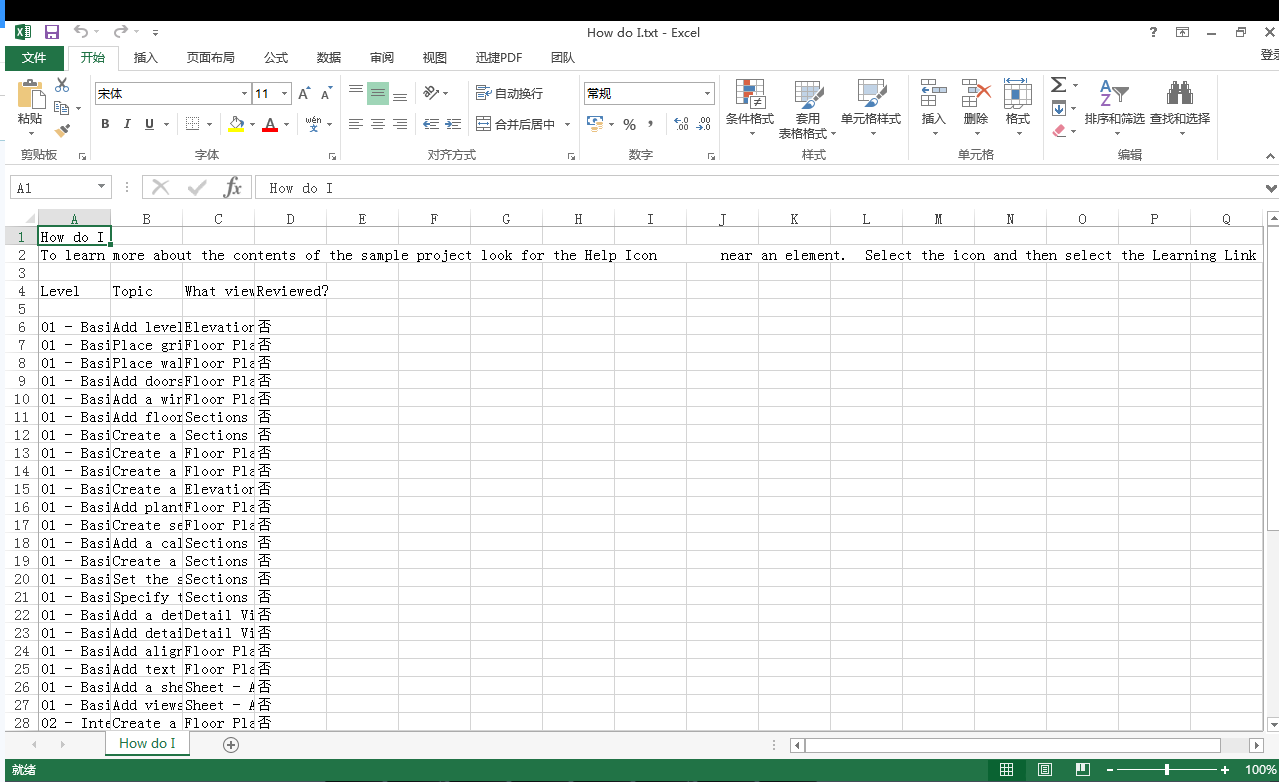Screen dimensions: 1279x782
Task: Click the Insert Function fx icon
Action: (x=232, y=188)
